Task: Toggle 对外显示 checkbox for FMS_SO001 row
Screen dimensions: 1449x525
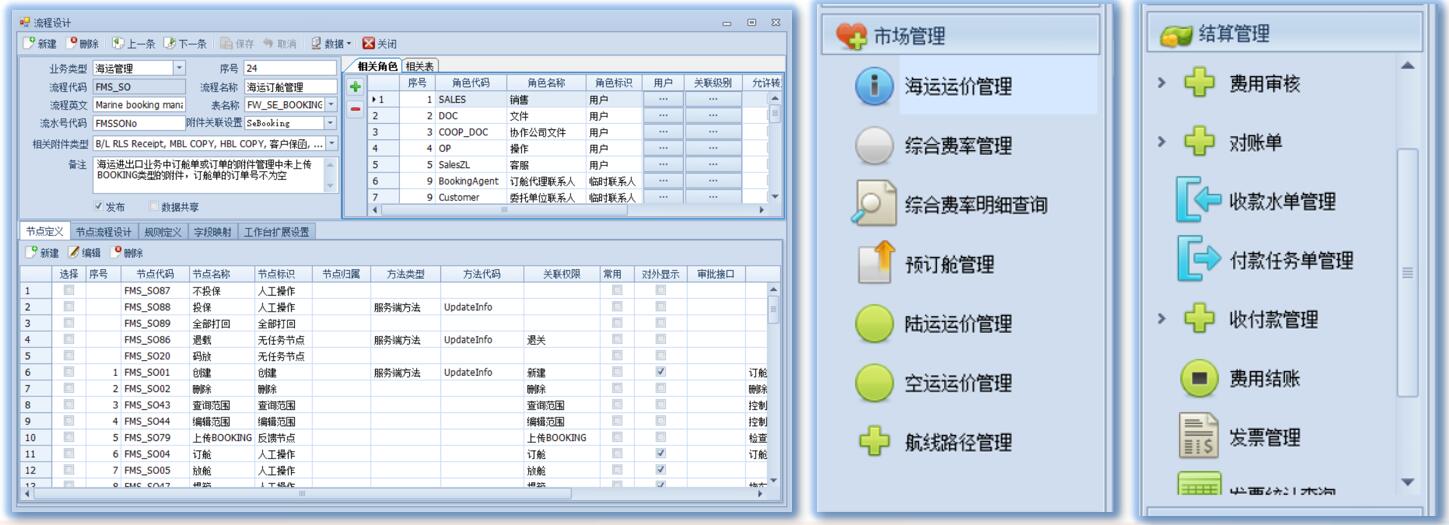Action: click(x=660, y=372)
